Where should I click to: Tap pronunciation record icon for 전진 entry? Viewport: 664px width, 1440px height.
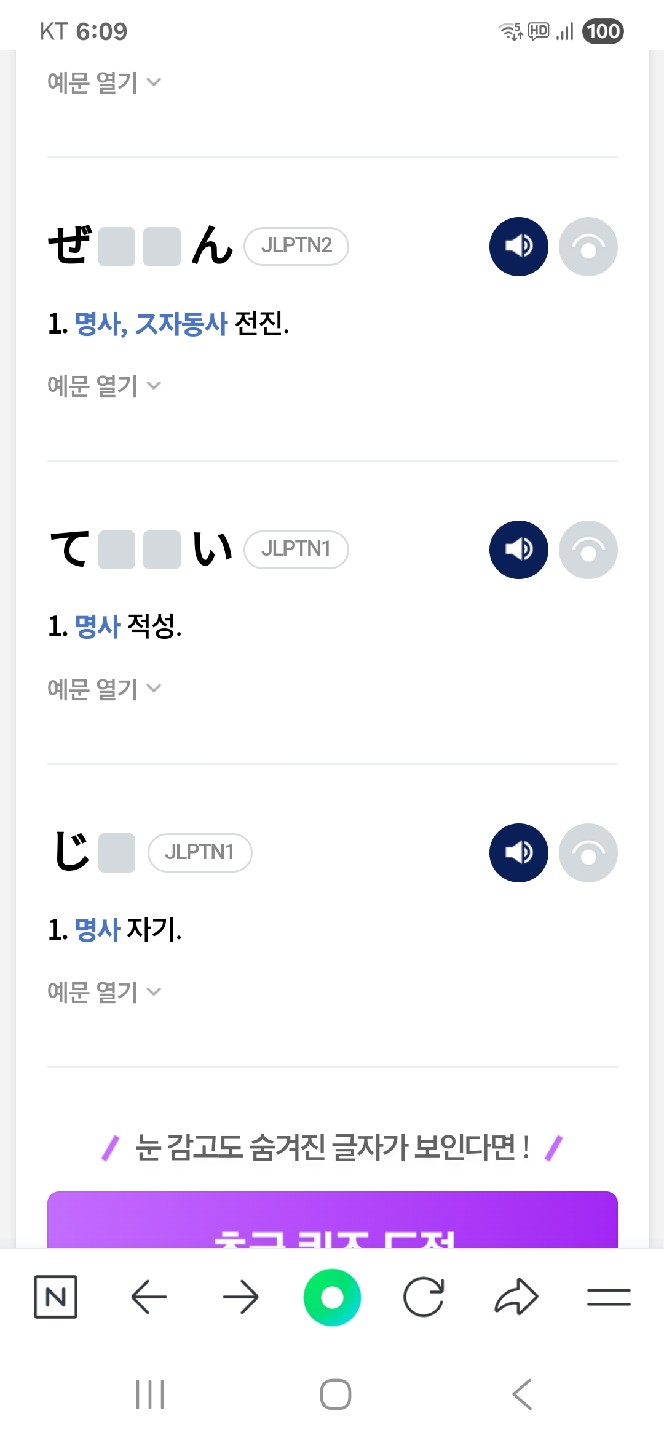[x=588, y=246]
